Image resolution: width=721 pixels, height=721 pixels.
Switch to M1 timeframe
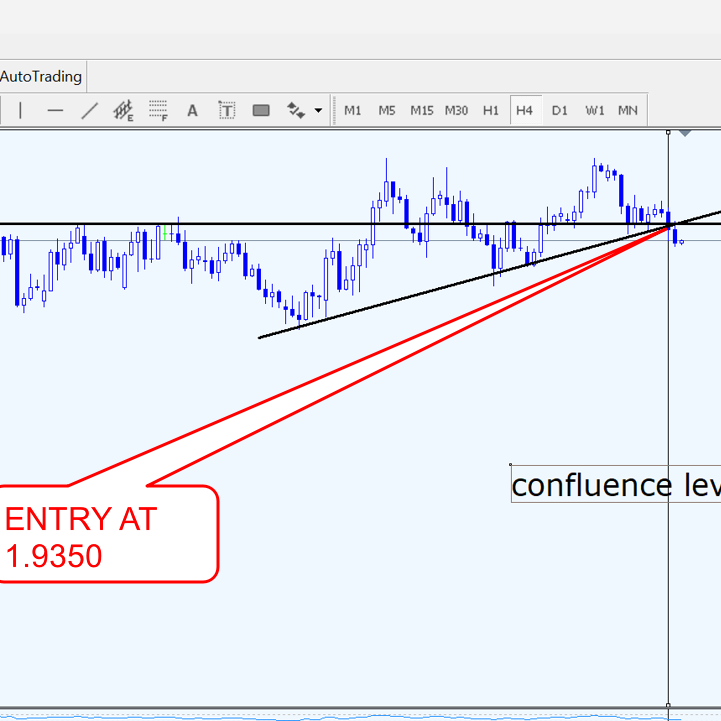coord(353,110)
